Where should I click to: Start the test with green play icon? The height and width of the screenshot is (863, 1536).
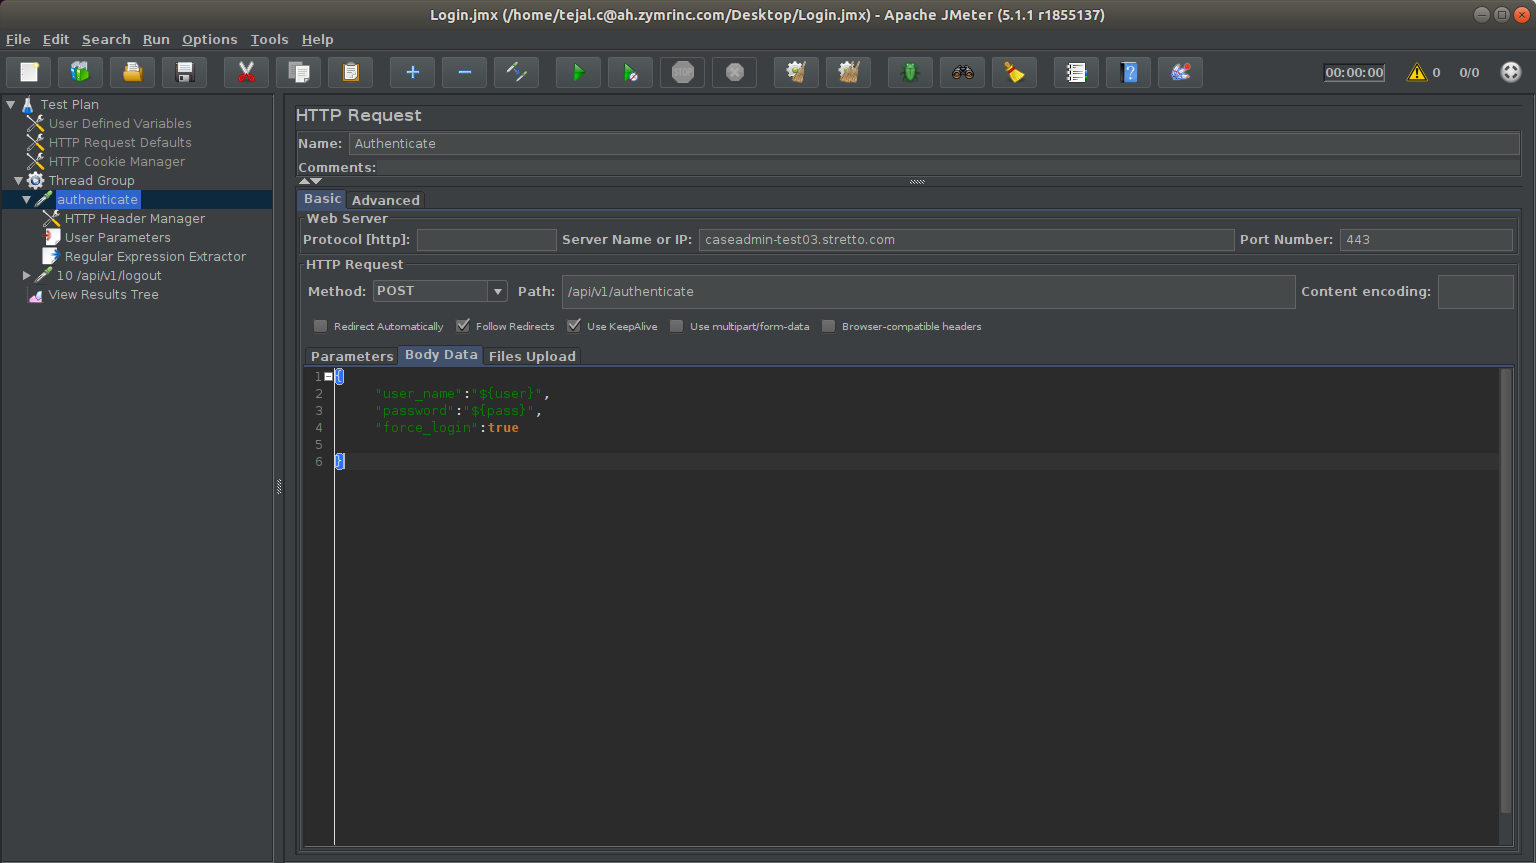tap(578, 72)
